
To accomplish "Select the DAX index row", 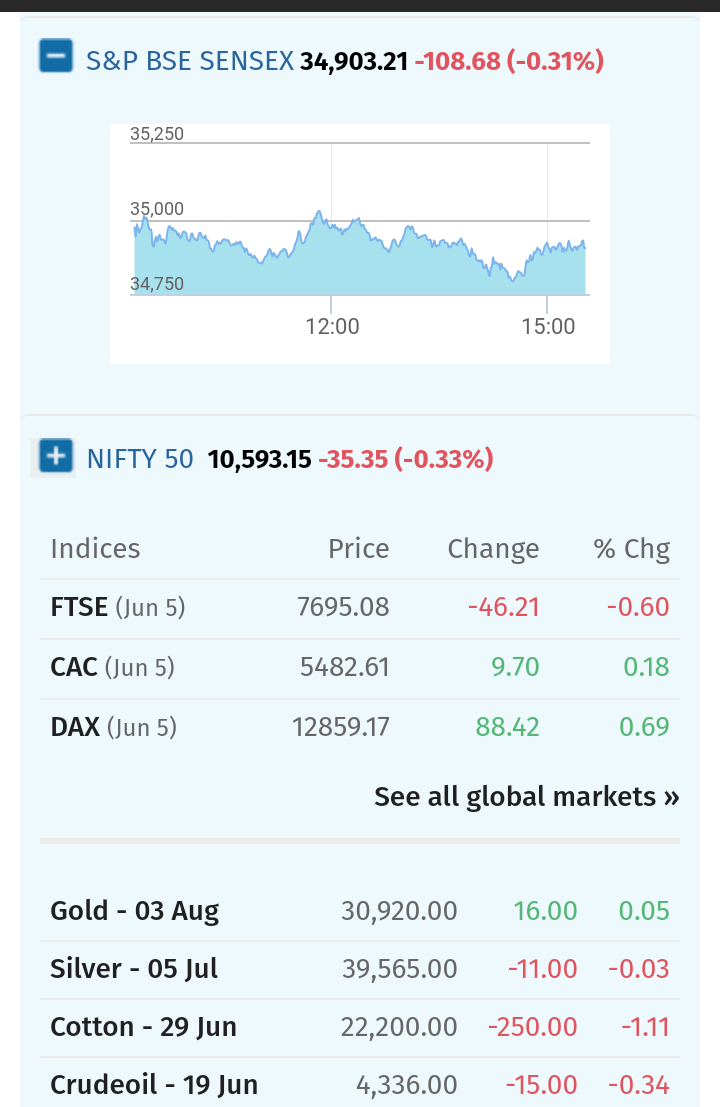I will [360, 727].
